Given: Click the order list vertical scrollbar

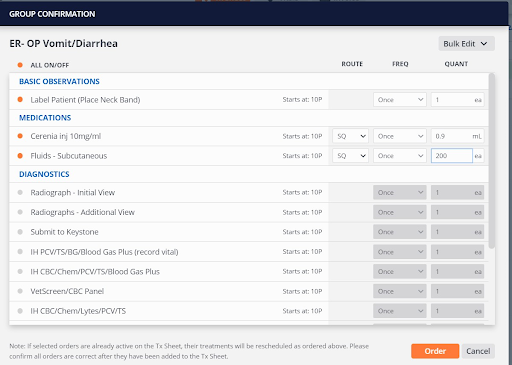Looking at the screenshot, I should 492,161.
